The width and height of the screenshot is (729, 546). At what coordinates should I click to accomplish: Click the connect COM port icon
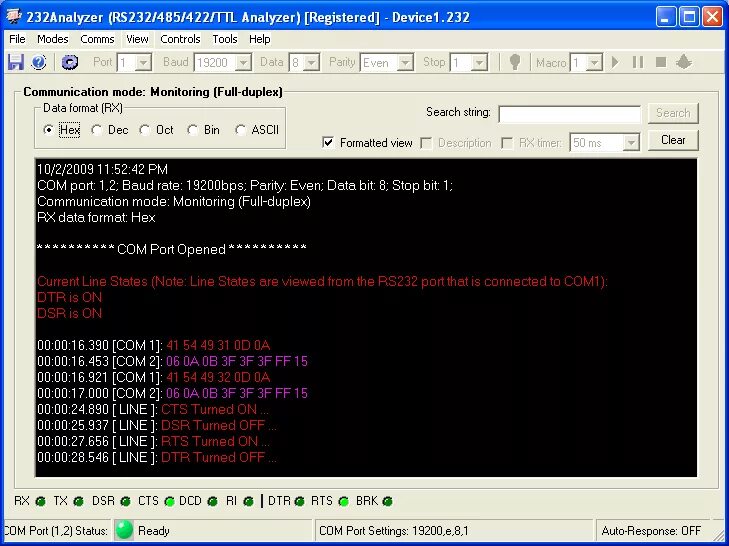pos(70,62)
